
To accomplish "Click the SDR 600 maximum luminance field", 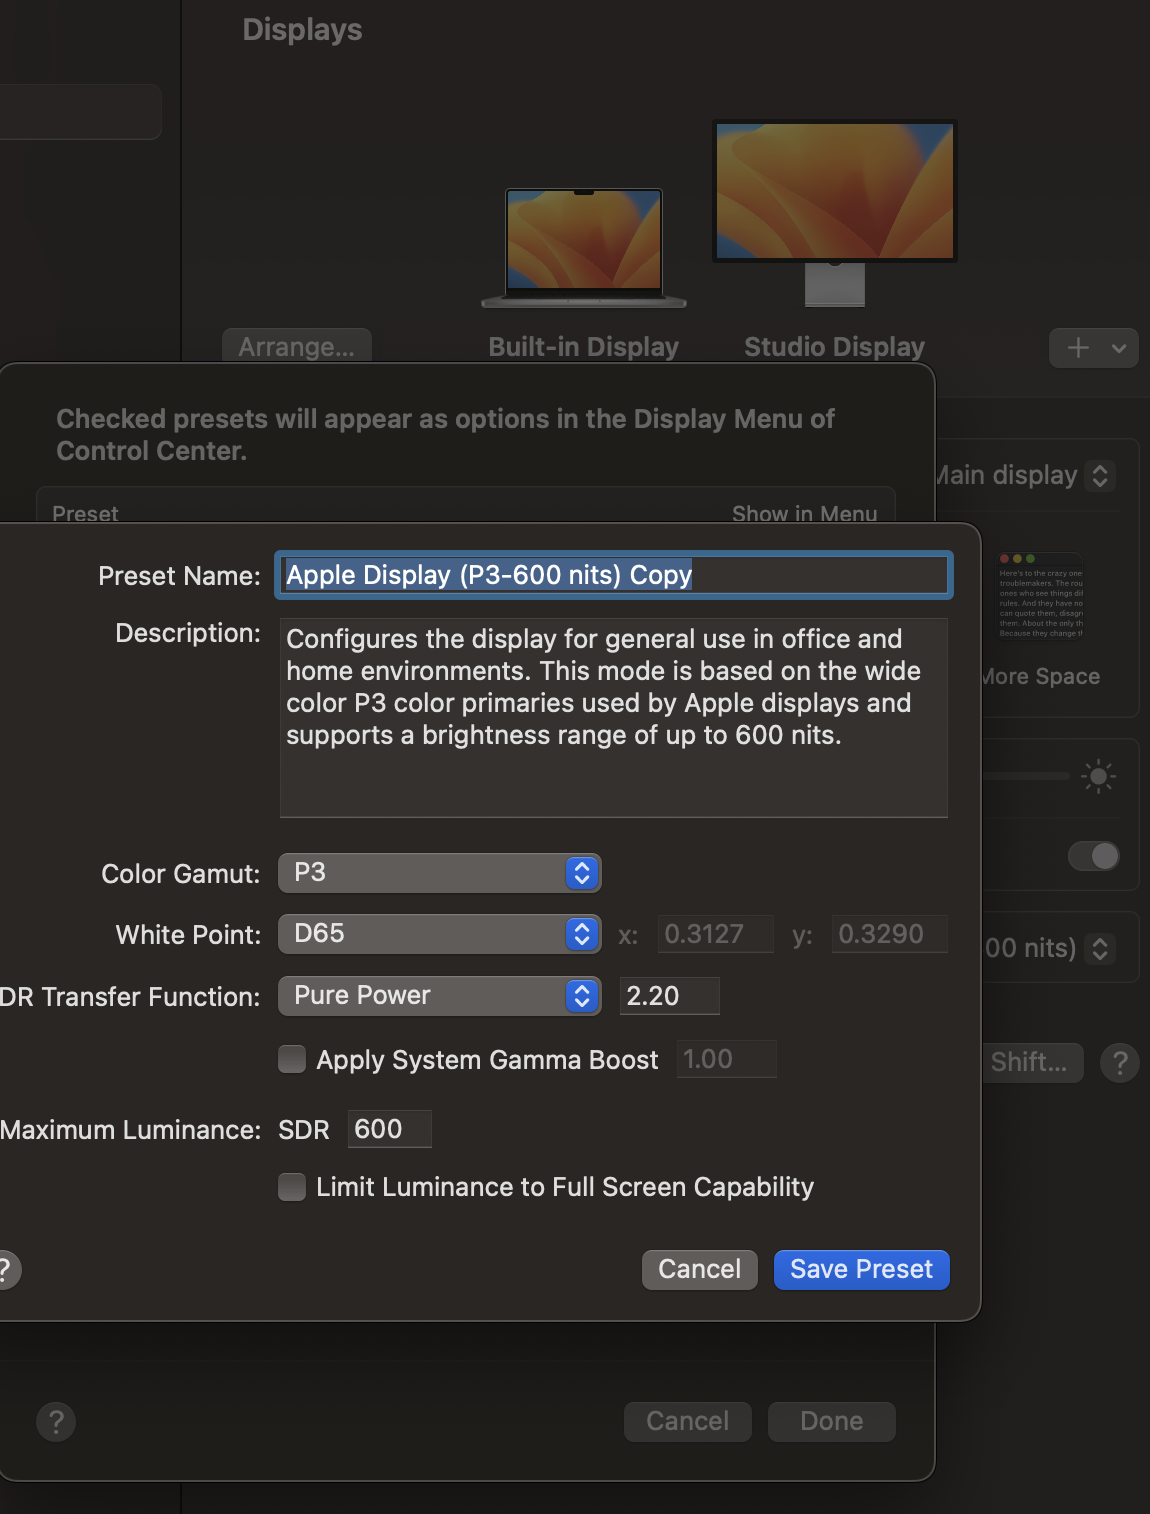I will (389, 1129).
